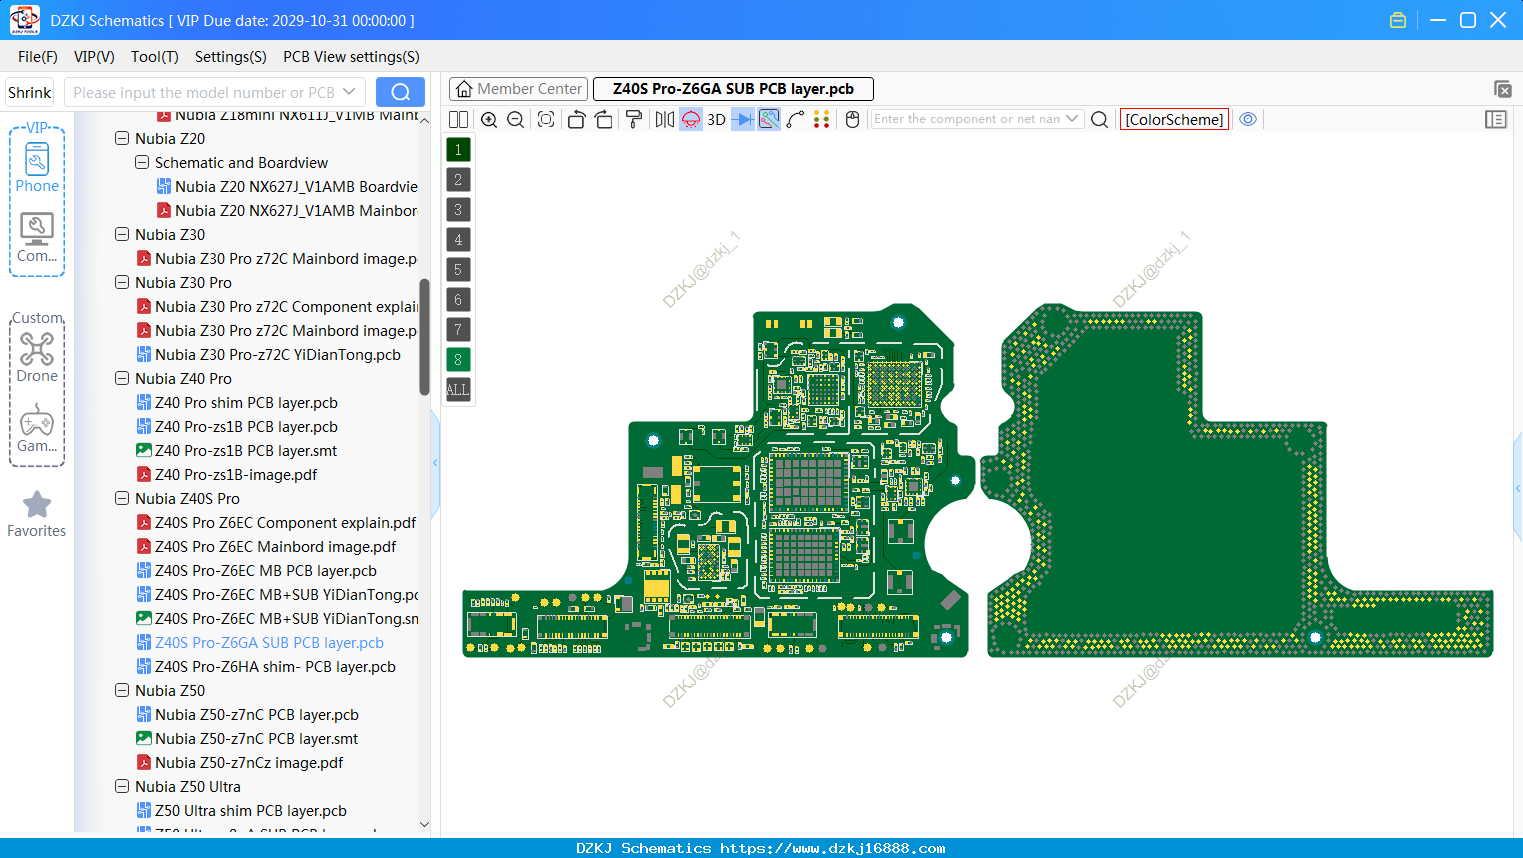The height and width of the screenshot is (858, 1523).
Task: Rotate board counterclockwise
Action: pyautogui.click(x=576, y=119)
